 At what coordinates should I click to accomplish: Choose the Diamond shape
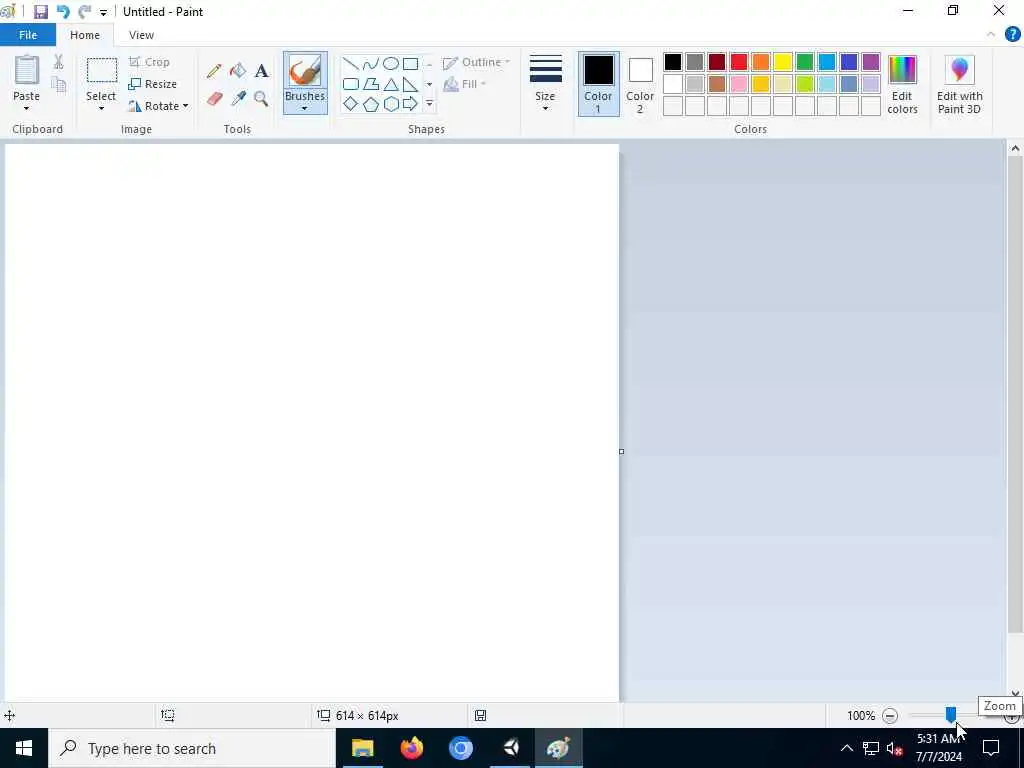click(x=351, y=104)
